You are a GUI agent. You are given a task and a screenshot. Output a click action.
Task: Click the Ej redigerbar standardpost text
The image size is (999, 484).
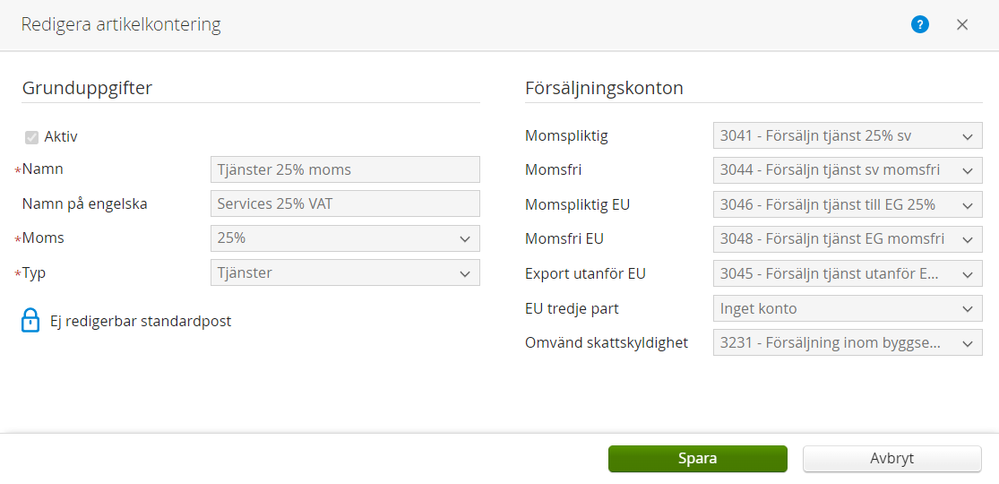click(x=141, y=321)
